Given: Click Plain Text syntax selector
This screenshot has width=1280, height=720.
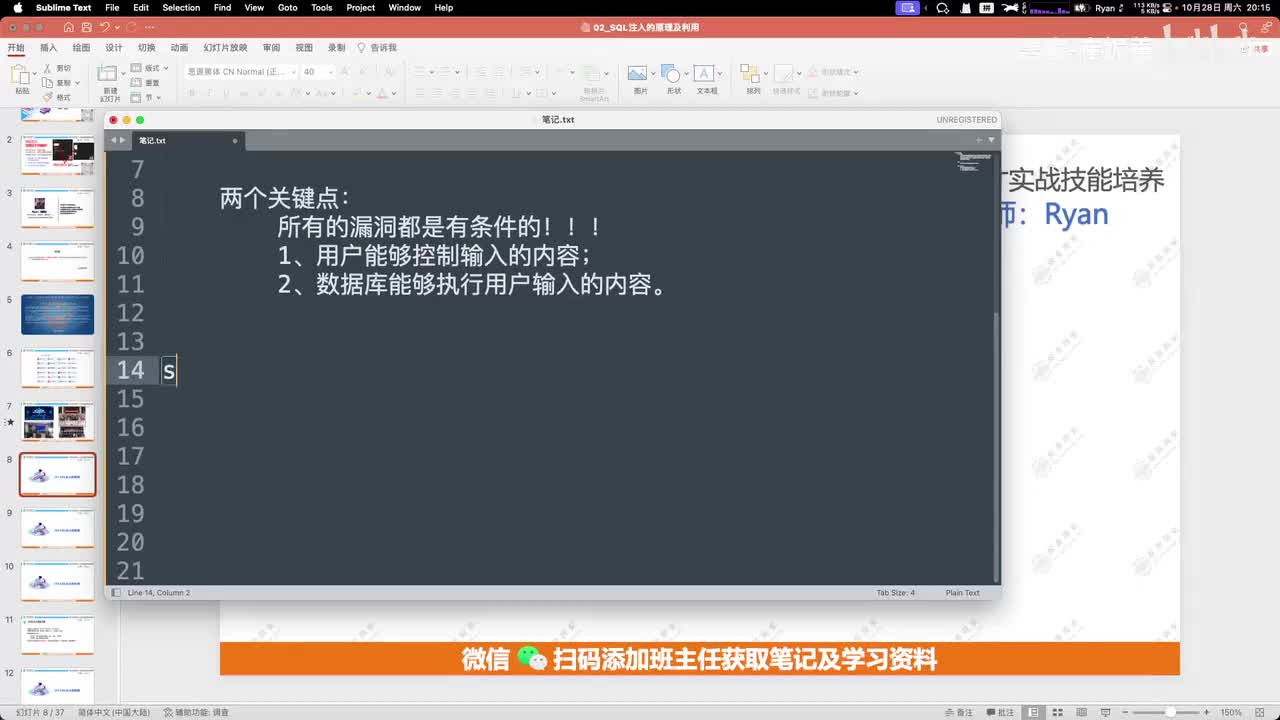Looking at the screenshot, I should 963,593.
